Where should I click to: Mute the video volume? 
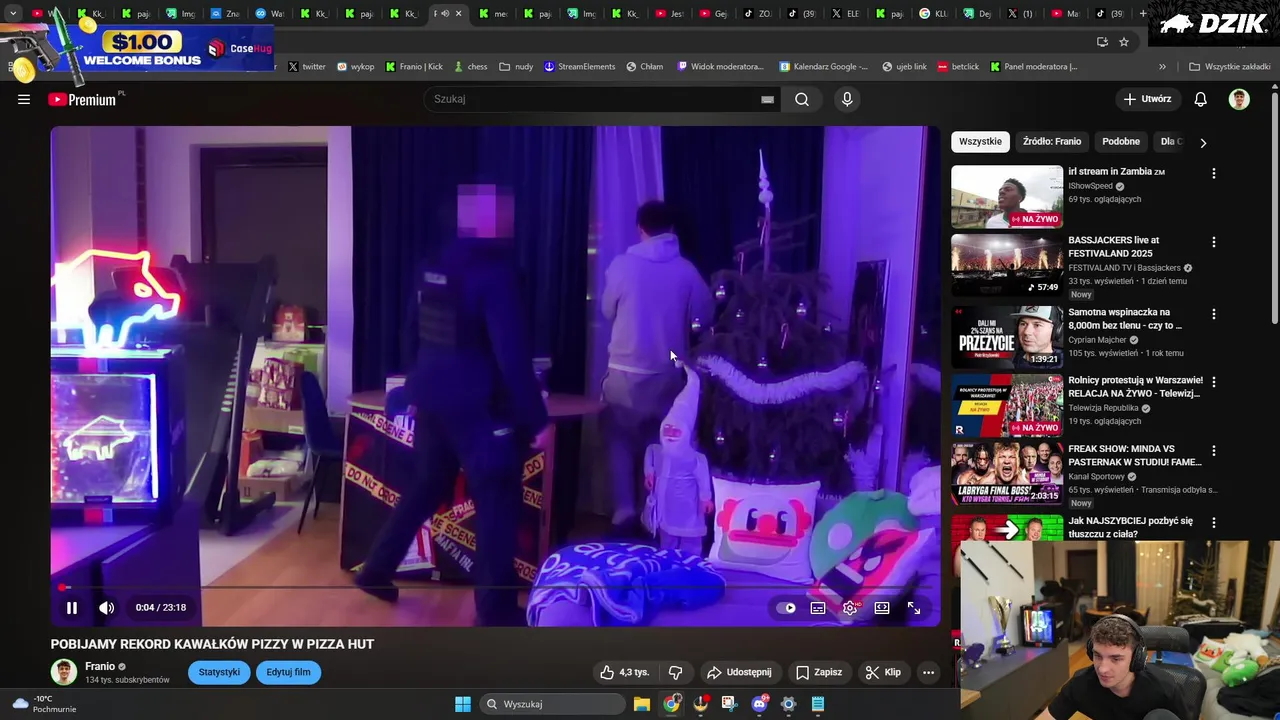[x=106, y=608]
